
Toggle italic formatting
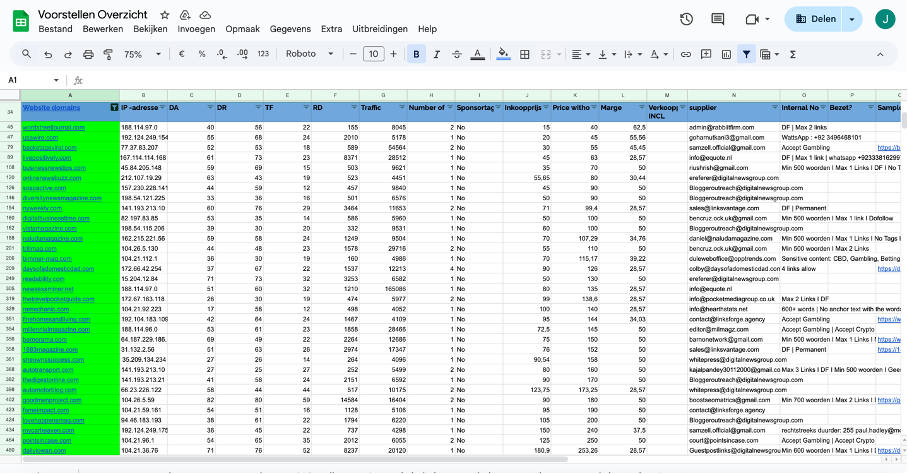point(437,54)
